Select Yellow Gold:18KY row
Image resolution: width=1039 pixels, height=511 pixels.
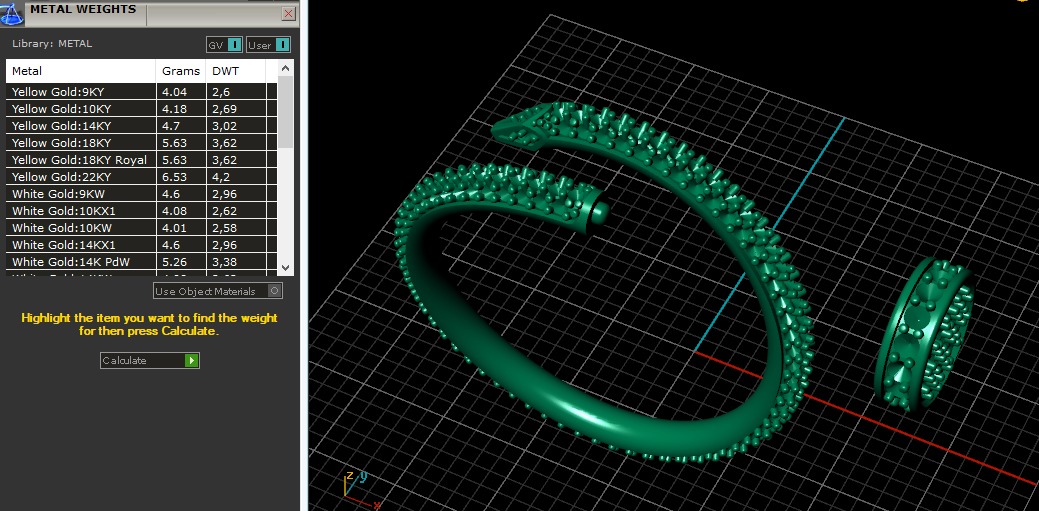[141, 142]
